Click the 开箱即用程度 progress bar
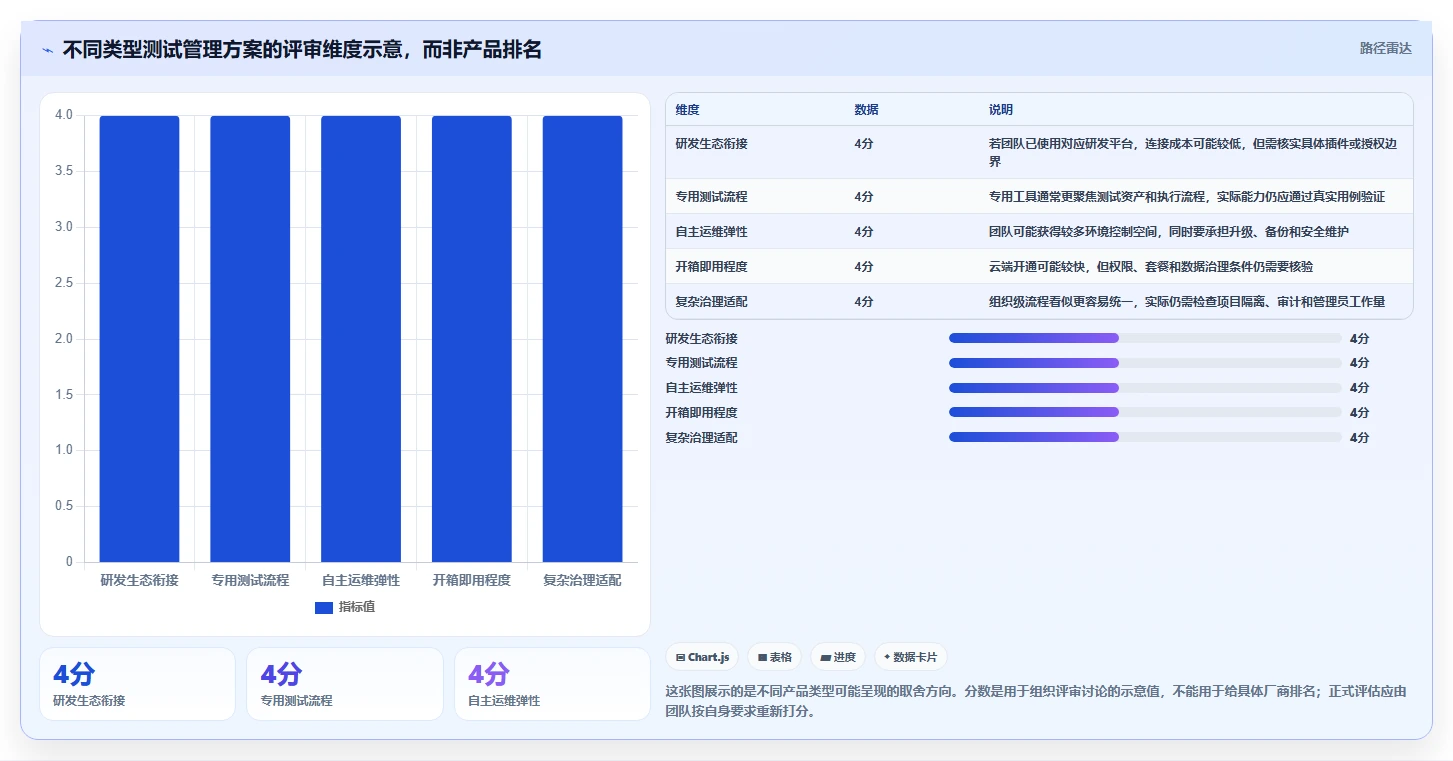This screenshot has height=761, width=1453. (x=1145, y=412)
